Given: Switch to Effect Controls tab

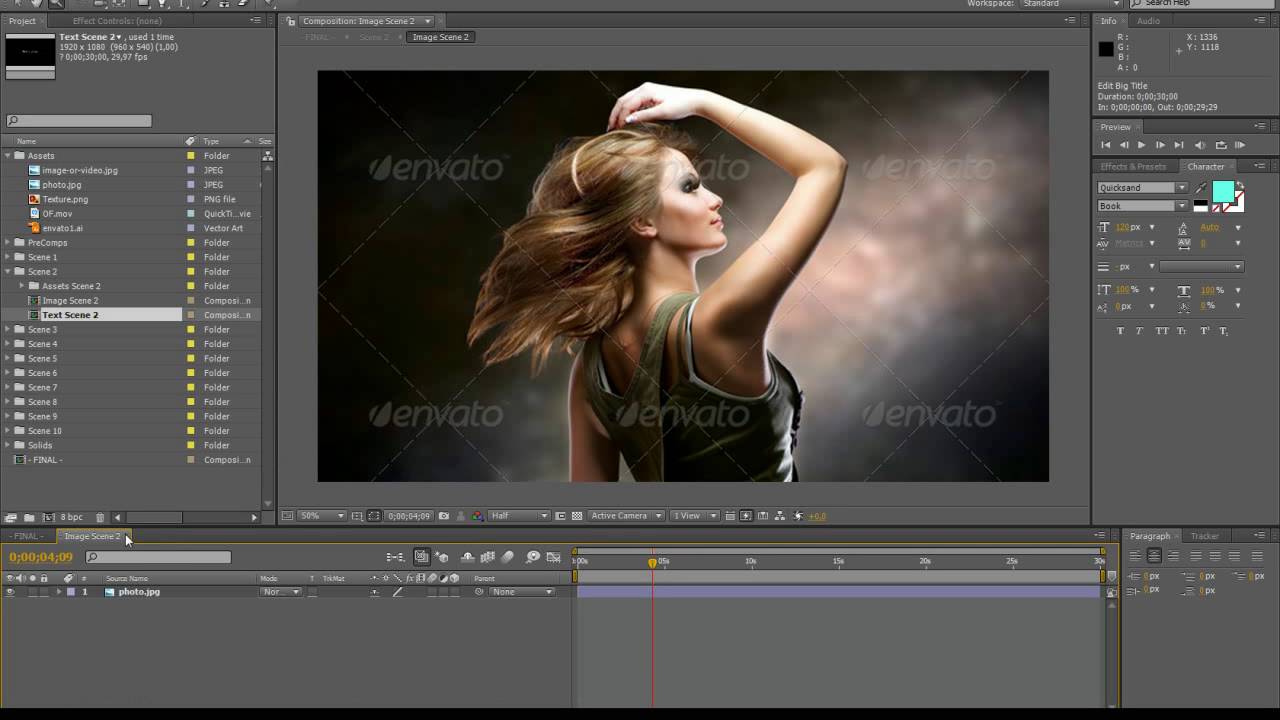Looking at the screenshot, I should click(x=117, y=21).
